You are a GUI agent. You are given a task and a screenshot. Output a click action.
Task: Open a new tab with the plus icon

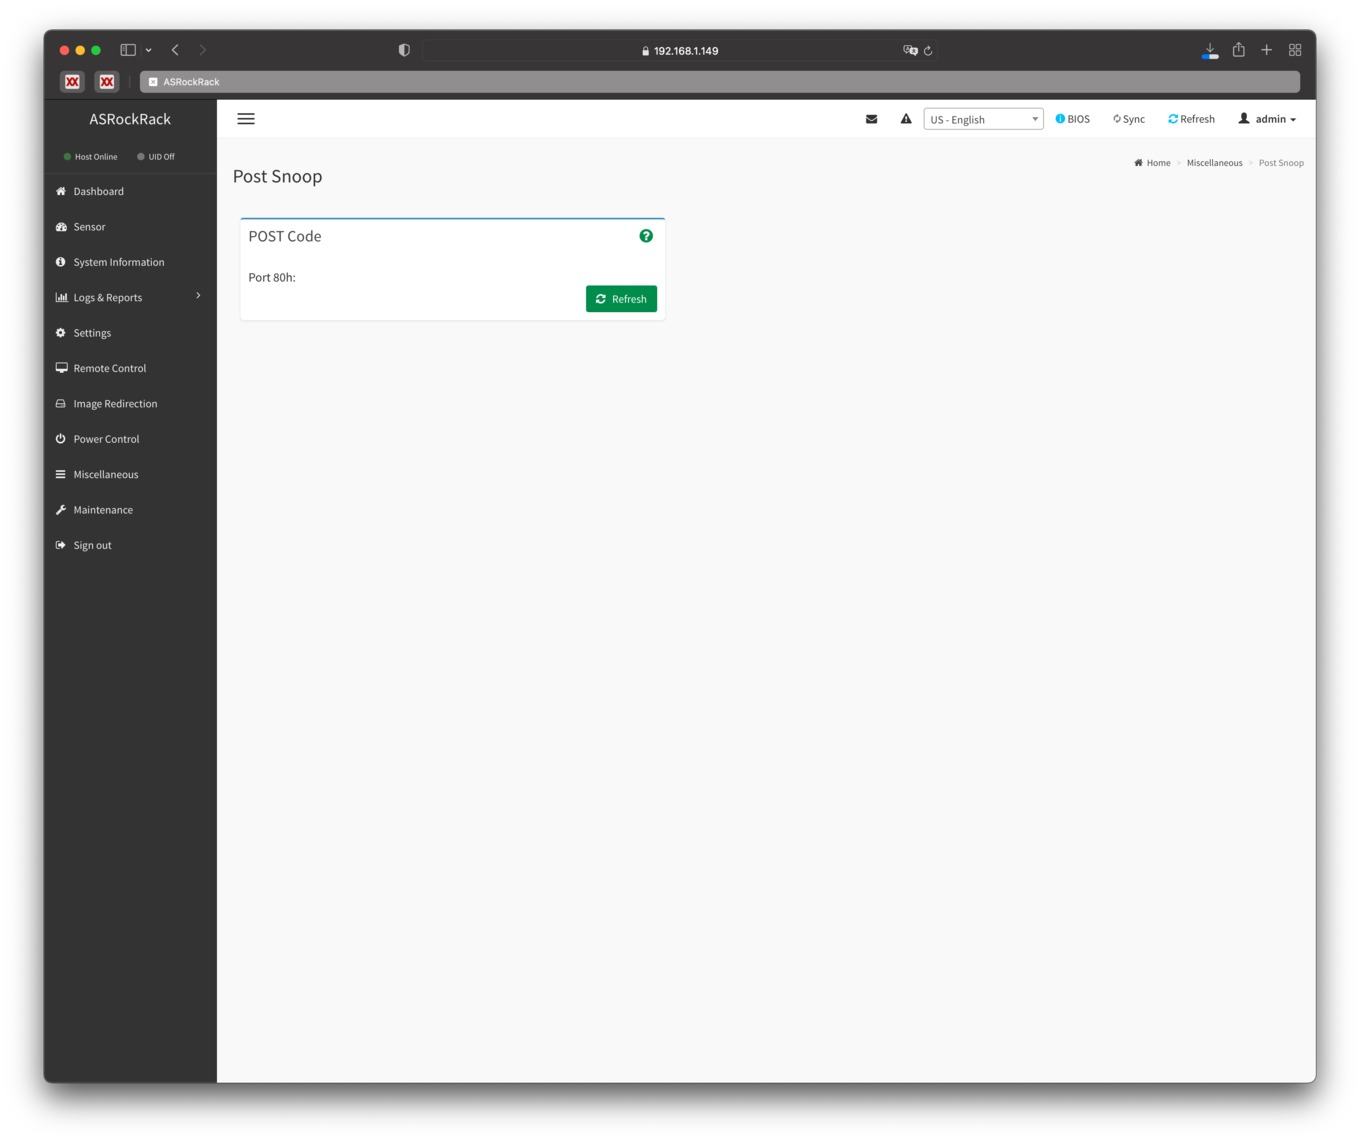pyautogui.click(x=1266, y=50)
